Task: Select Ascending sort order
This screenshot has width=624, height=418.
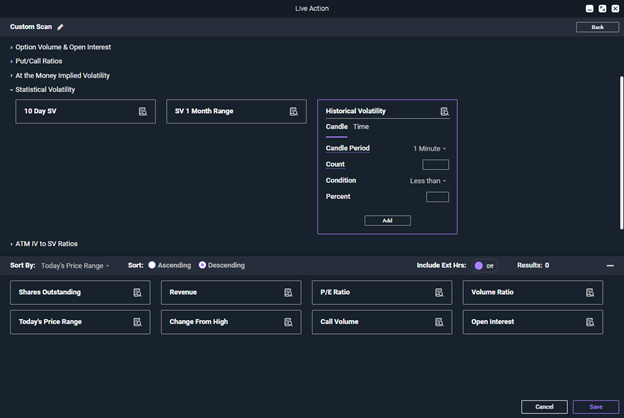Action: (x=152, y=265)
